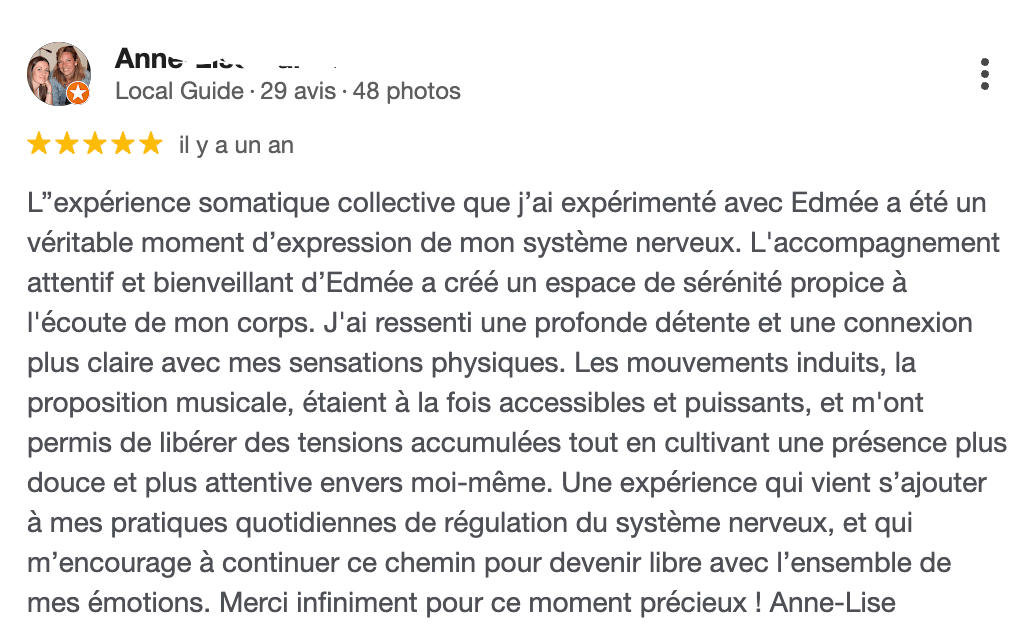Click the fourth rating star
Image resolution: width=1036 pixels, height=644 pixels.
pyautogui.click(x=123, y=144)
